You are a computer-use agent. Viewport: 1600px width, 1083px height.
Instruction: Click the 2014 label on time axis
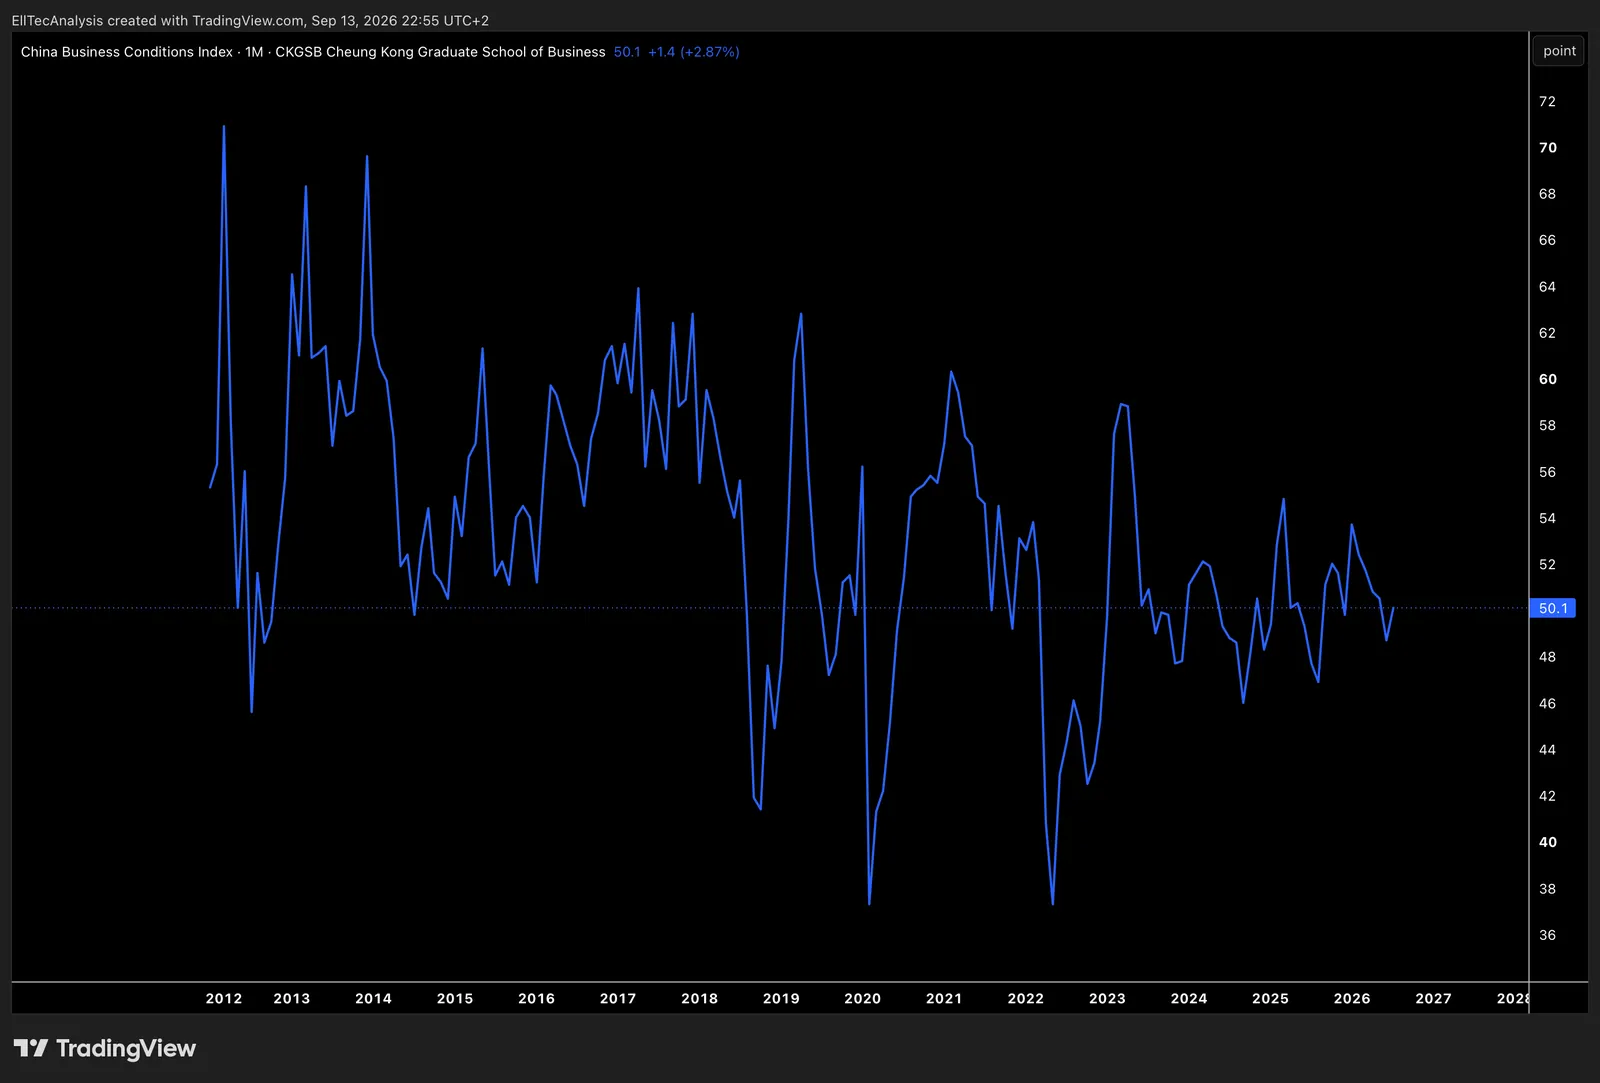point(373,998)
